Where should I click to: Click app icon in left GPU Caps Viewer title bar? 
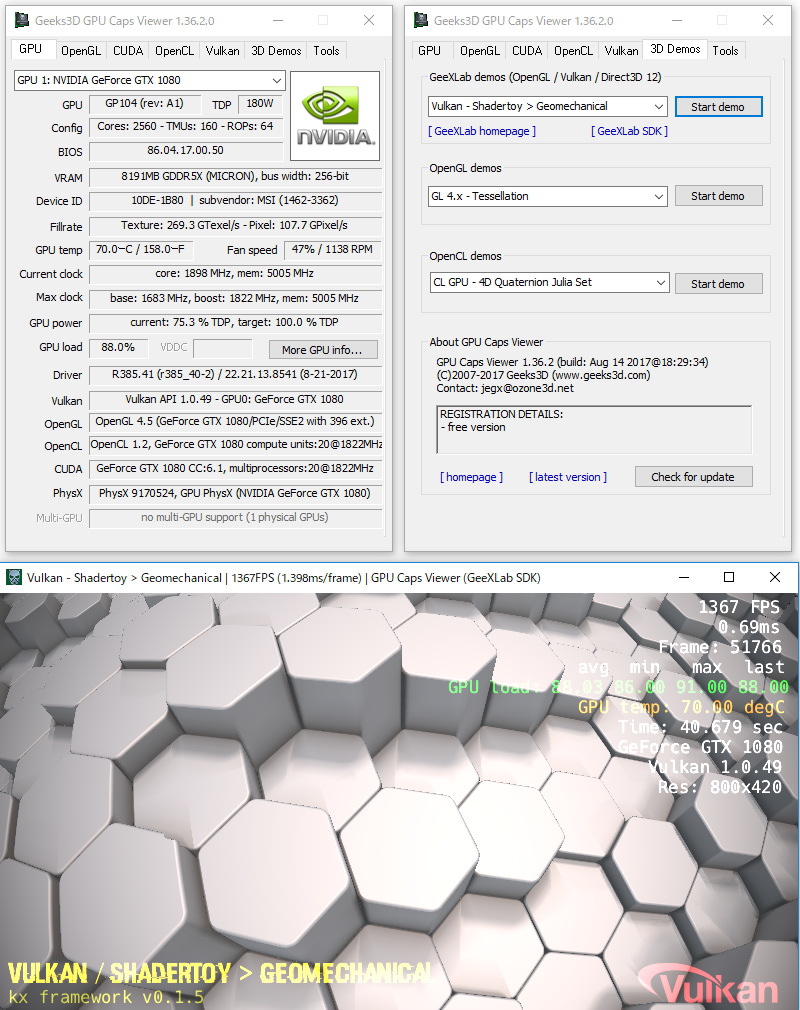click(22, 20)
